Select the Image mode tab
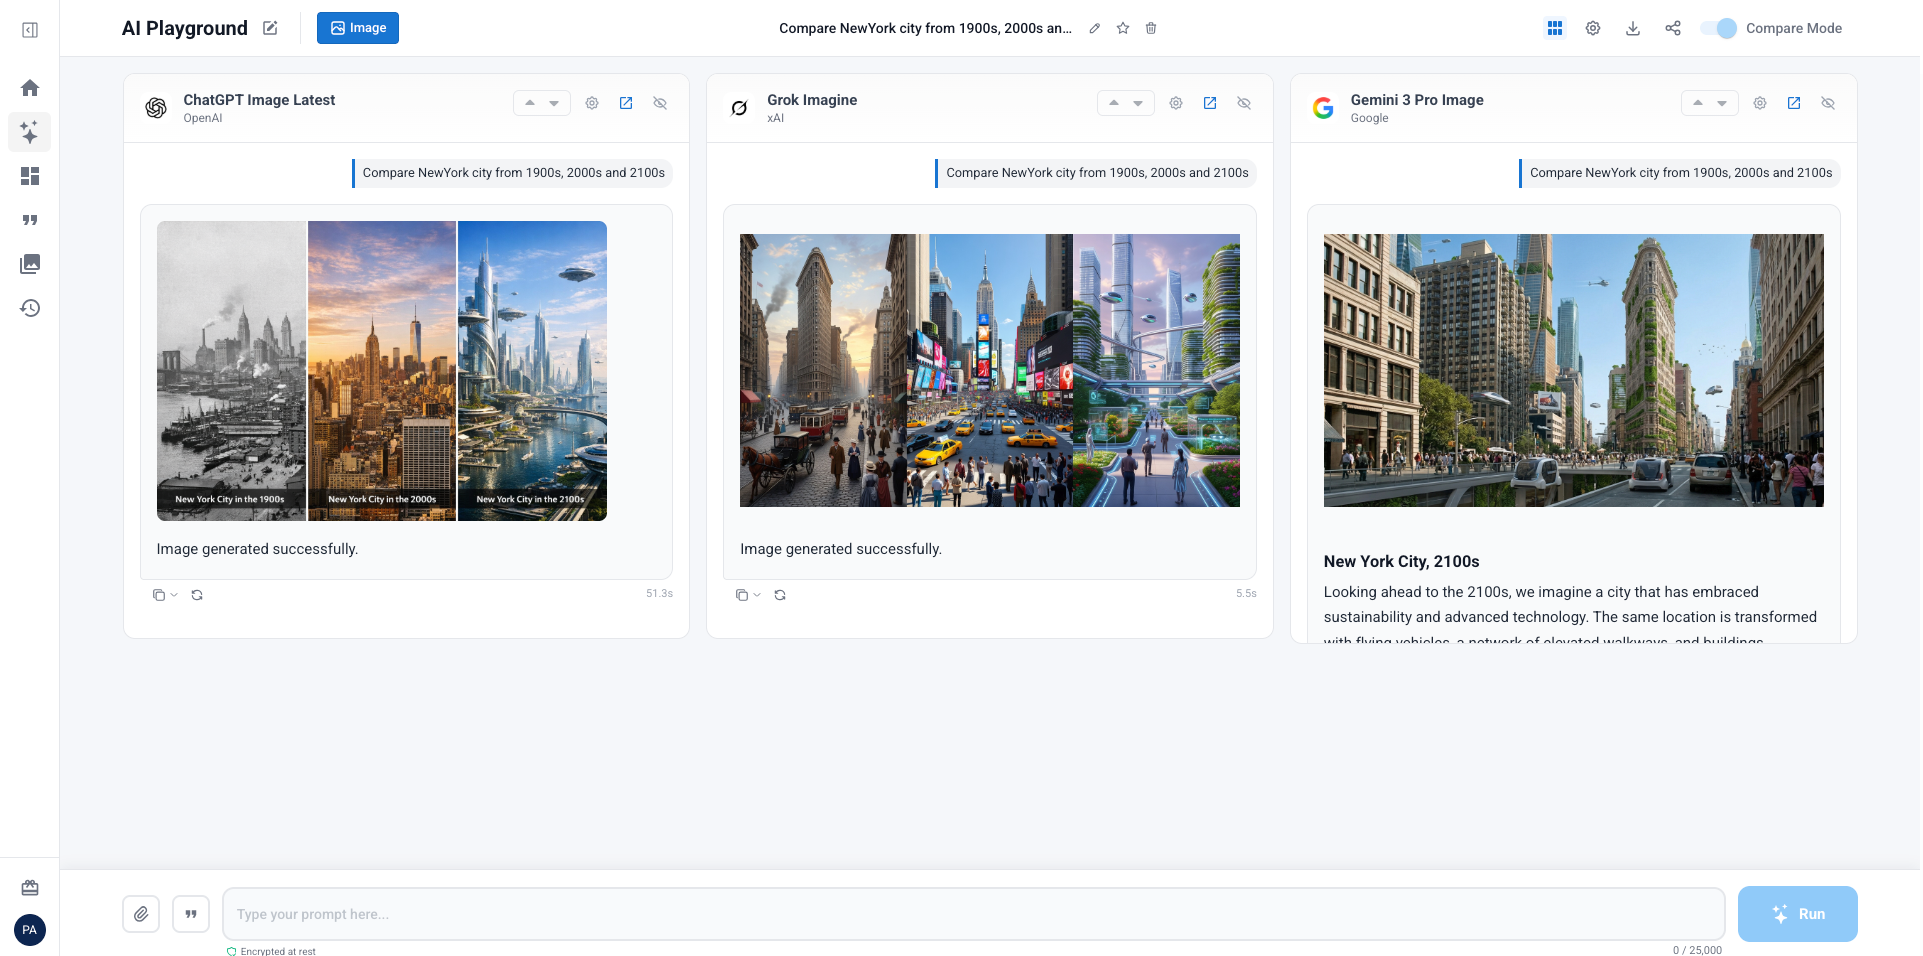 coord(358,28)
